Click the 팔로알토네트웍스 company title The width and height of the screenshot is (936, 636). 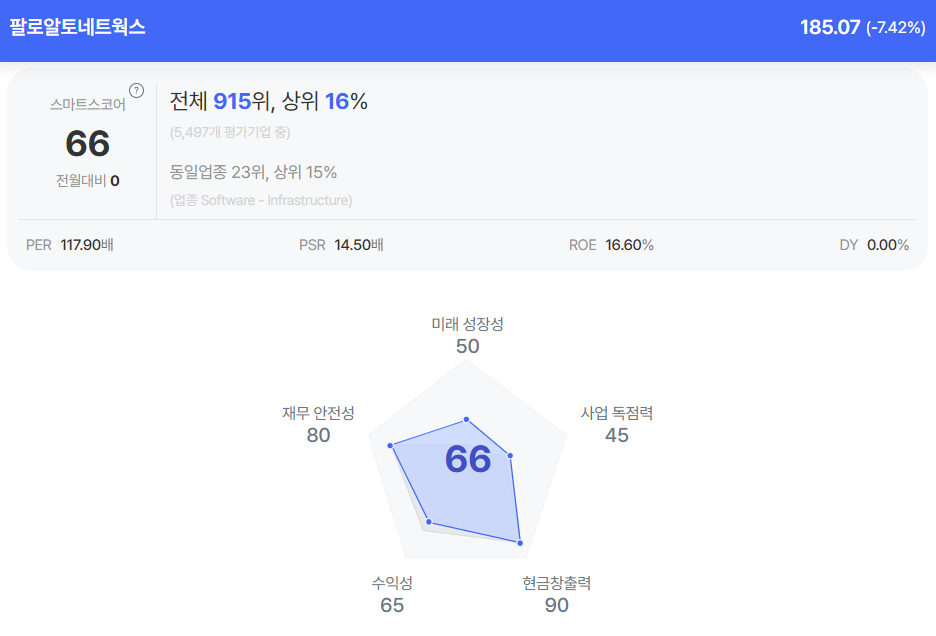[78, 27]
